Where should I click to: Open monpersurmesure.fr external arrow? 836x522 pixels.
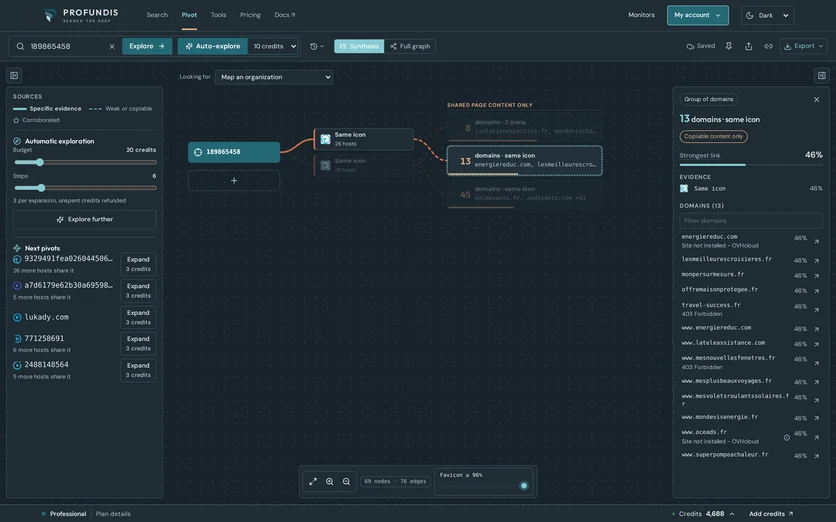point(816,276)
